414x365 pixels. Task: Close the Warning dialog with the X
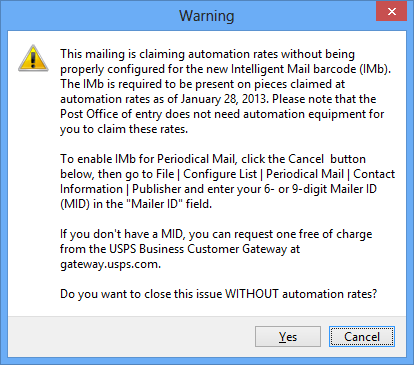click(392, 11)
